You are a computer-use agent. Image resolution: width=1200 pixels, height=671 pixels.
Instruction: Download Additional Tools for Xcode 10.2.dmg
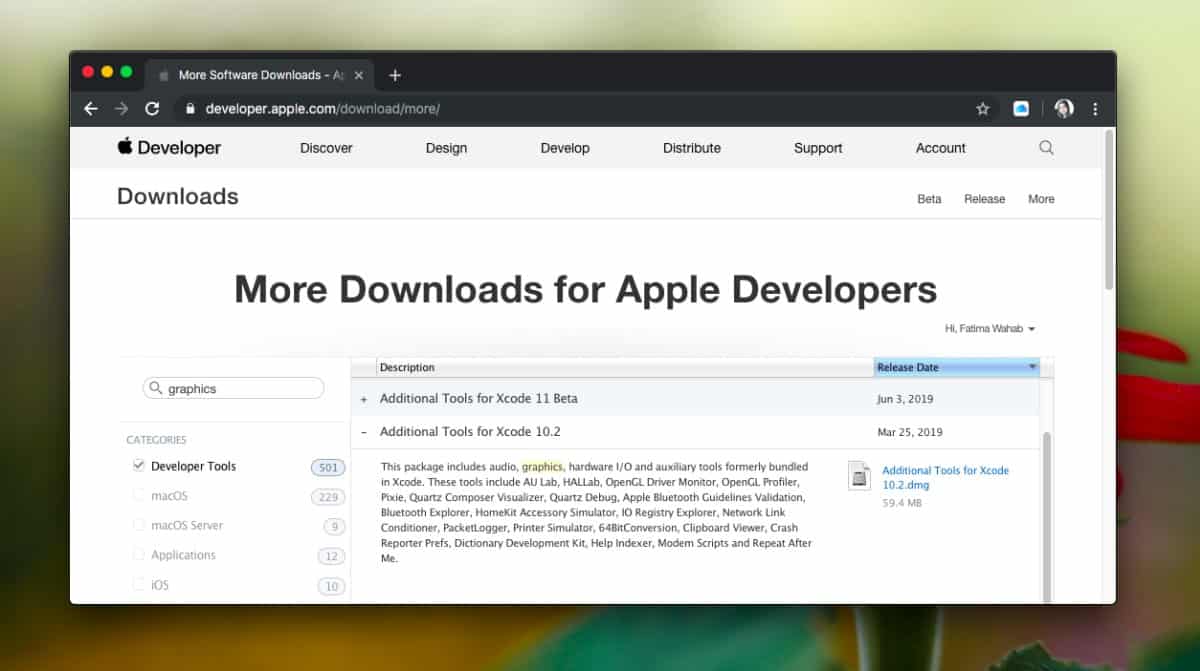[x=945, y=477]
